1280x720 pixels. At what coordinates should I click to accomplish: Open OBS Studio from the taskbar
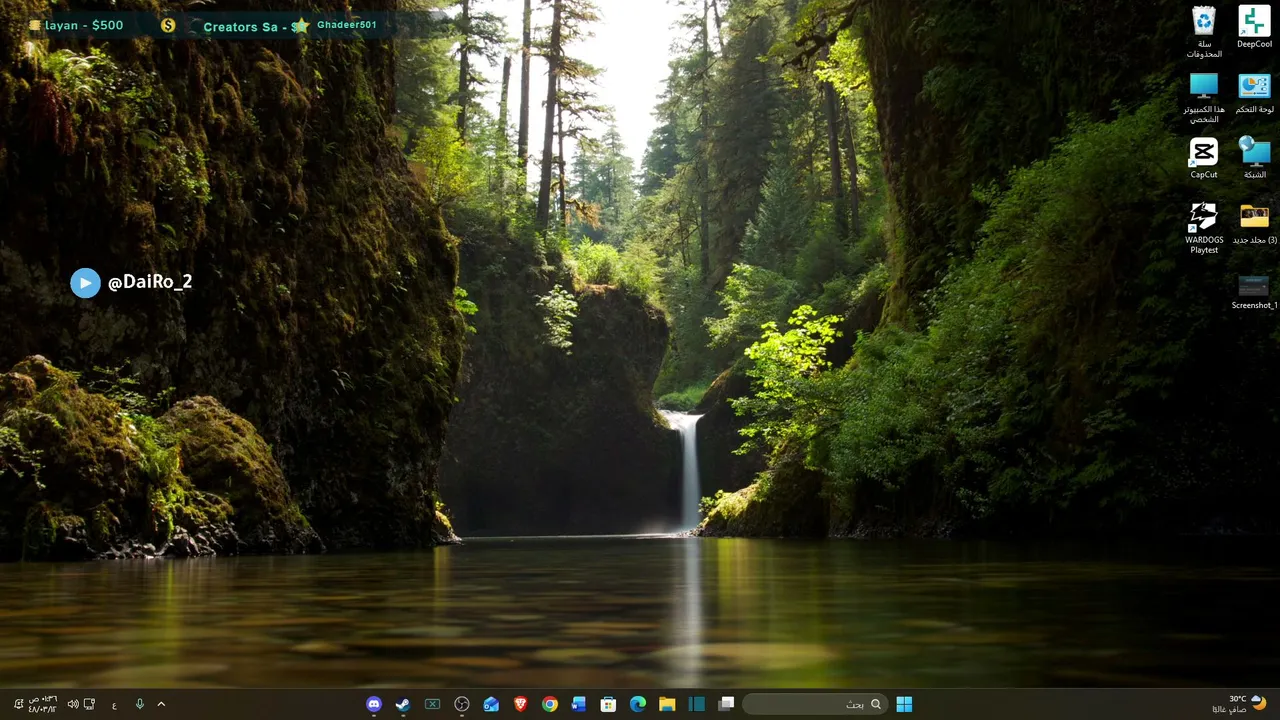462,704
